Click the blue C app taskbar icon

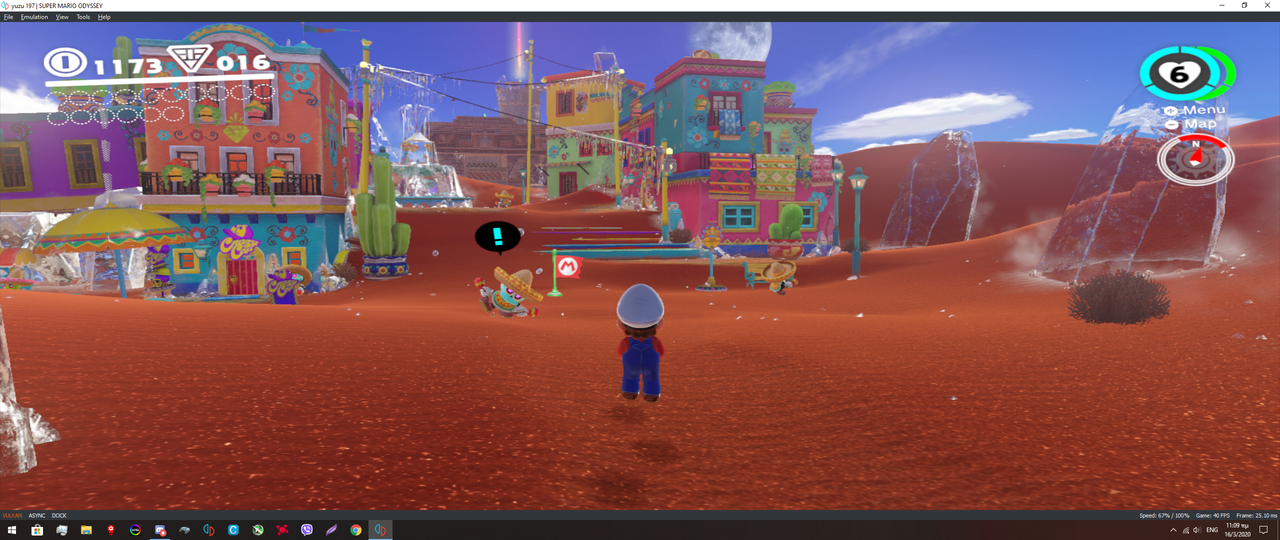[x=233, y=530]
